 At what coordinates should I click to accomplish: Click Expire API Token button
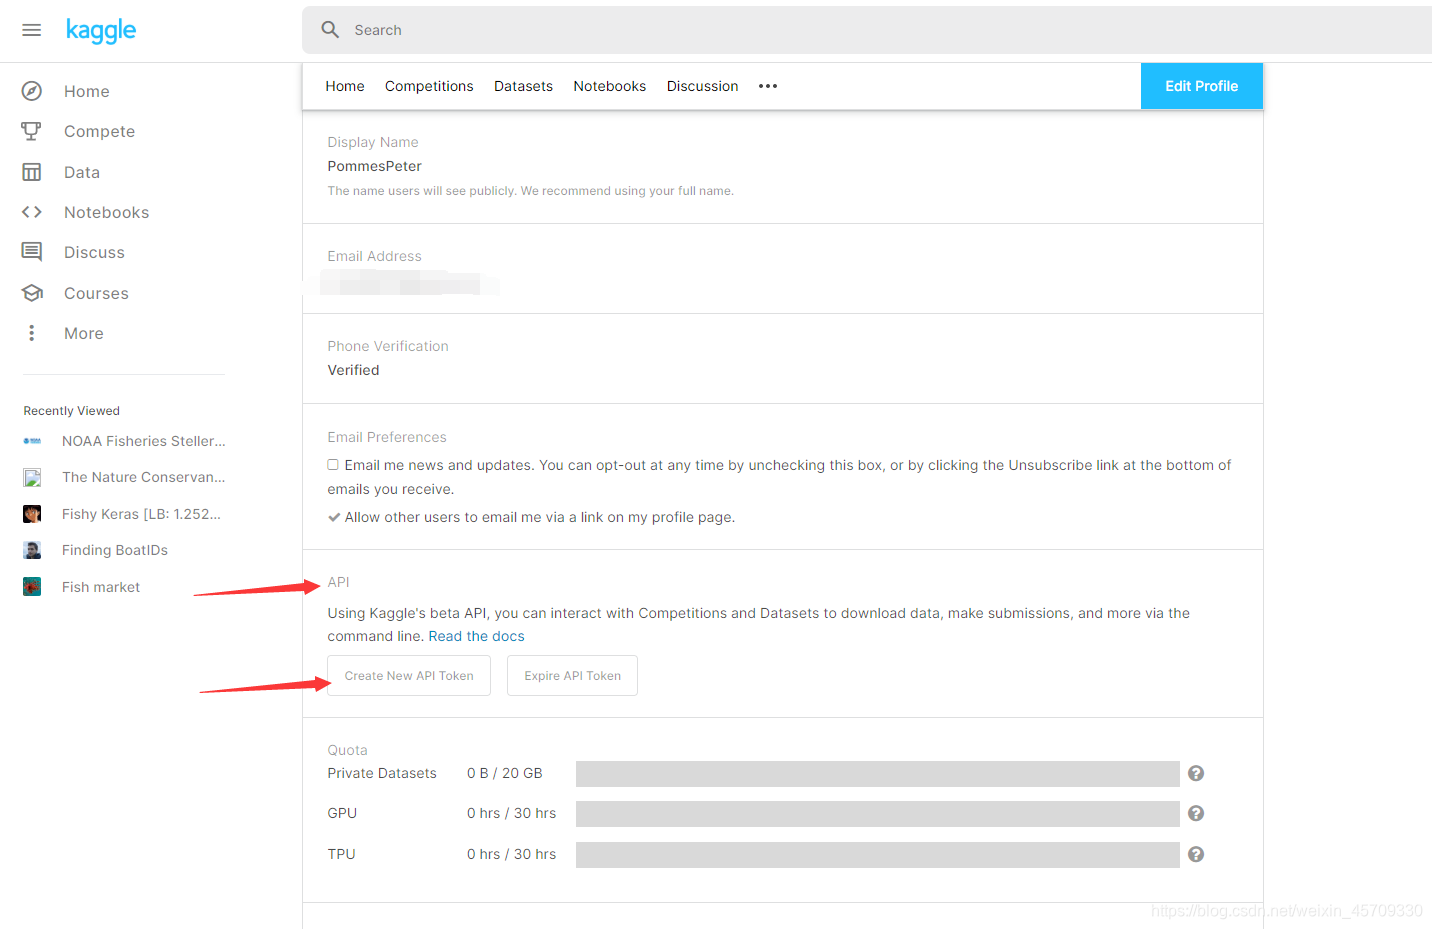tap(572, 676)
